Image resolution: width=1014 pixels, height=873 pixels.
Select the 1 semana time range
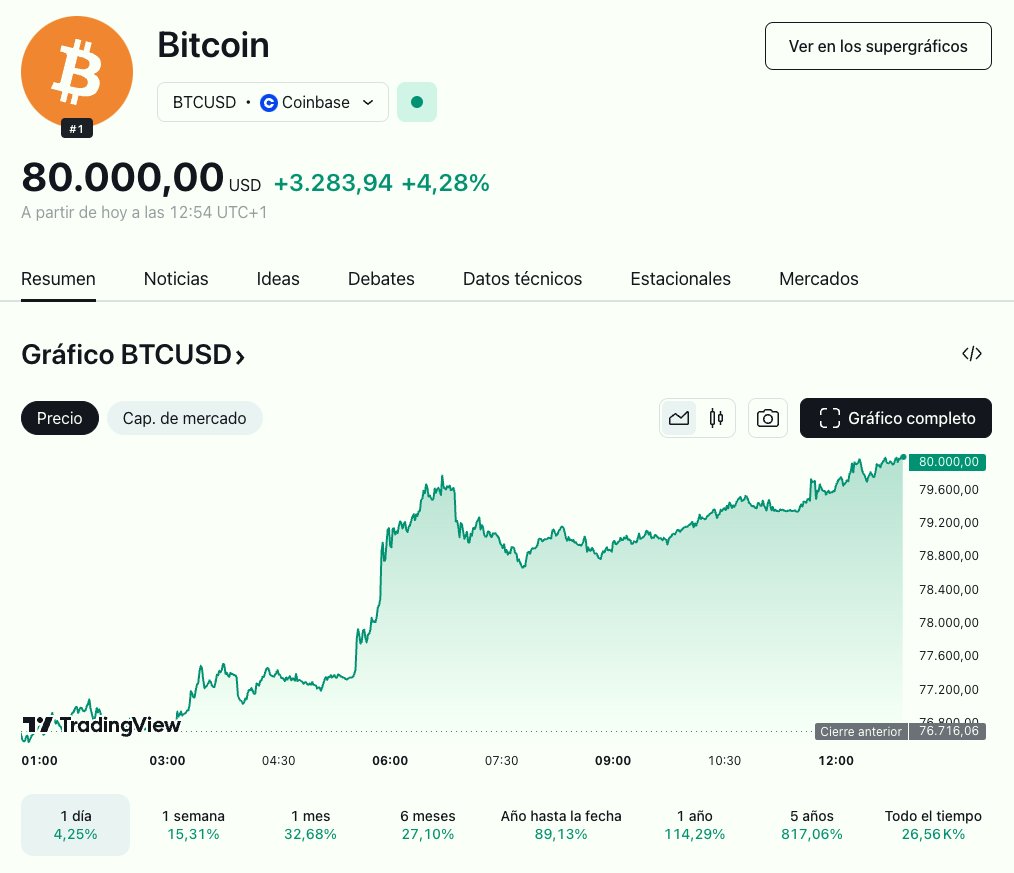pos(193,825)
